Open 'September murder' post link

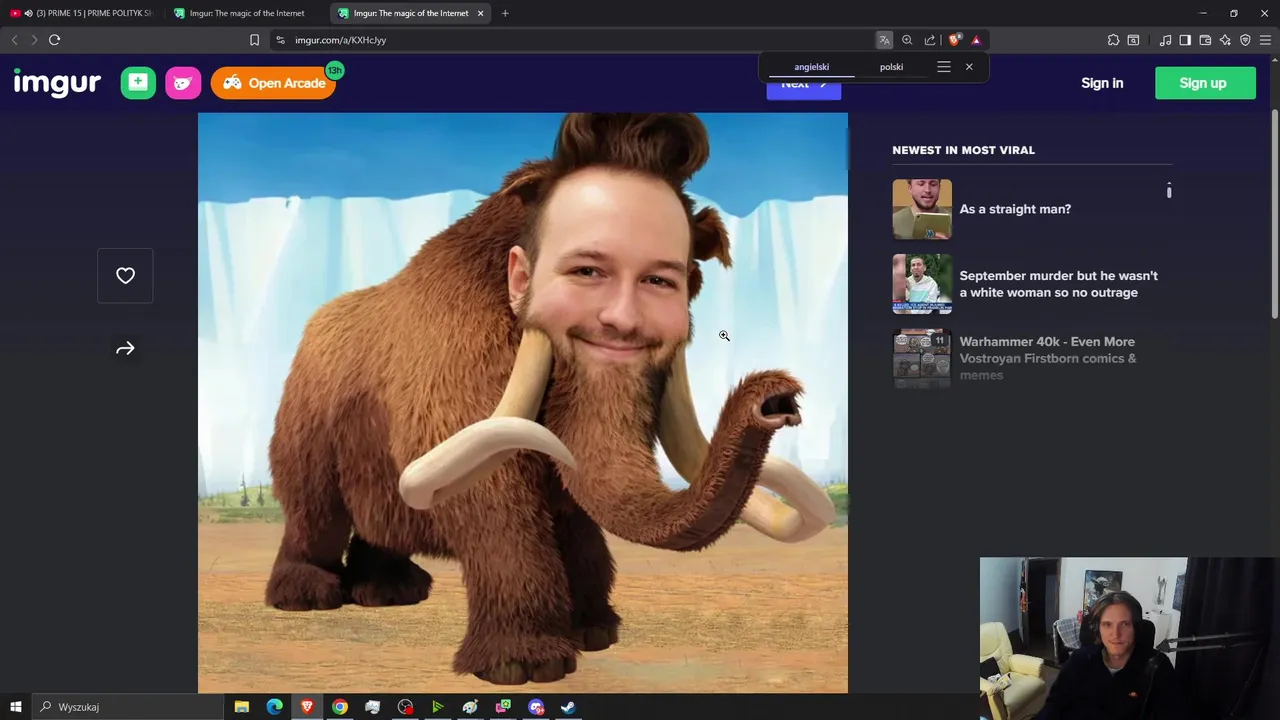[1058, 284]
